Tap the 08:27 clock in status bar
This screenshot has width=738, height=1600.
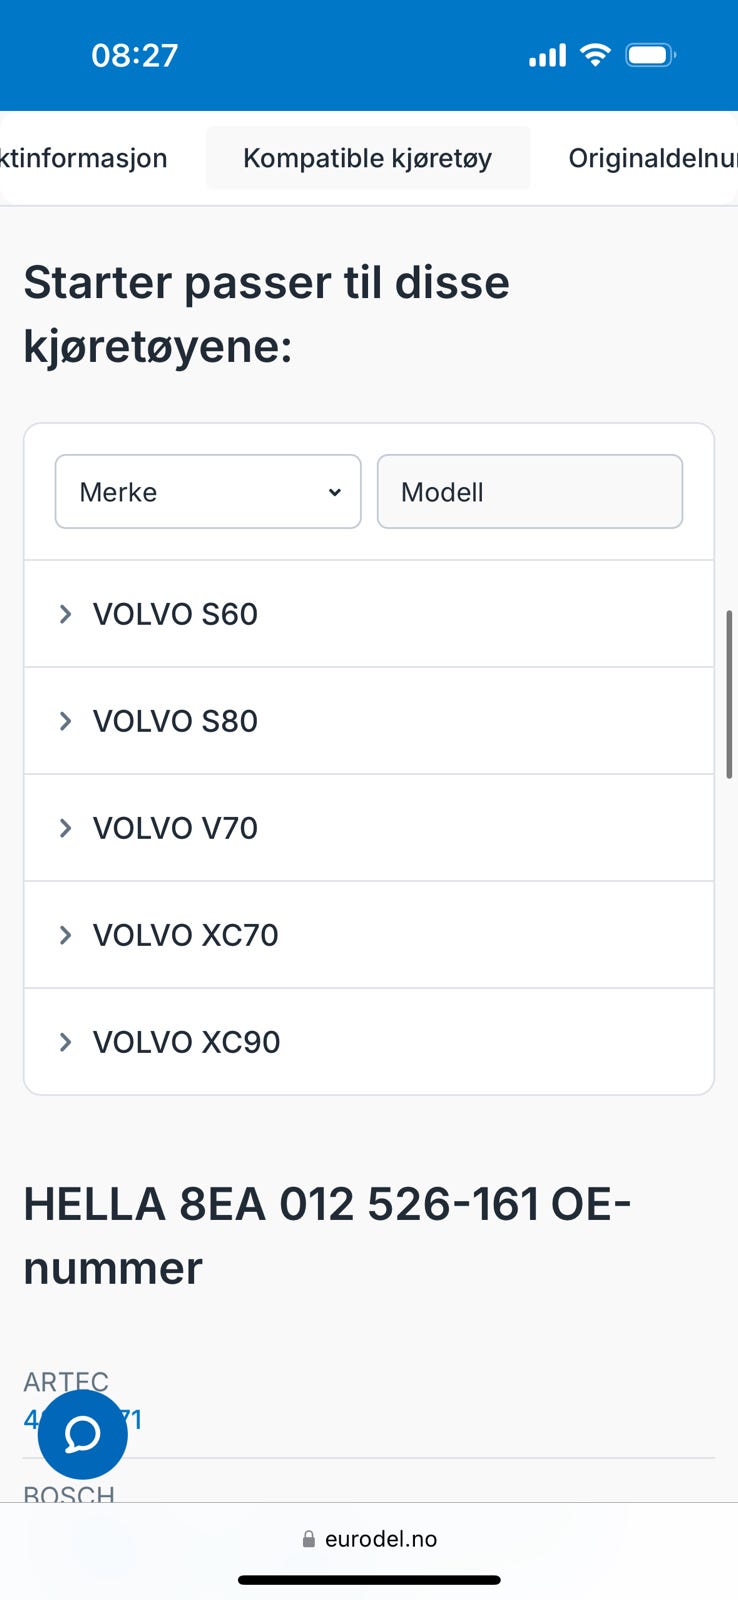pyautogui.click(x=134, y=55)
